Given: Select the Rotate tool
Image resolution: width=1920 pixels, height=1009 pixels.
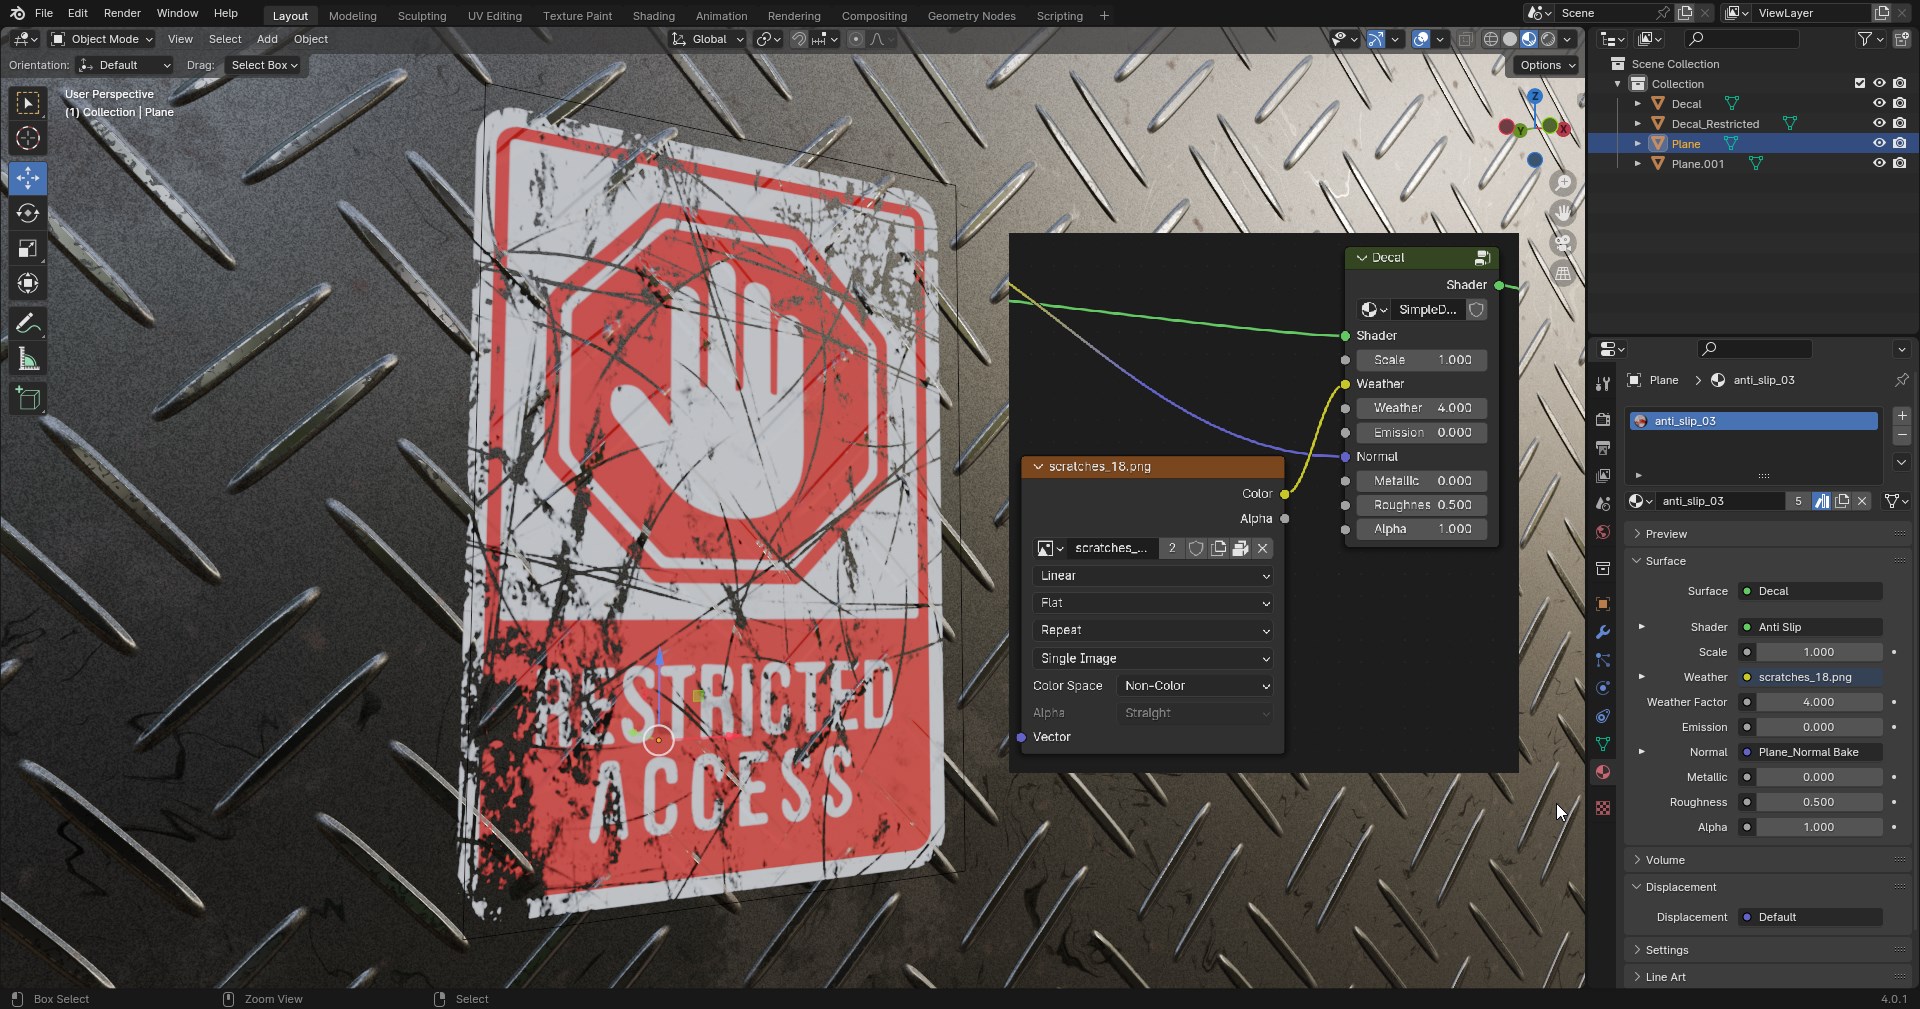Looking at the screenshot, I should pos(27,213).
